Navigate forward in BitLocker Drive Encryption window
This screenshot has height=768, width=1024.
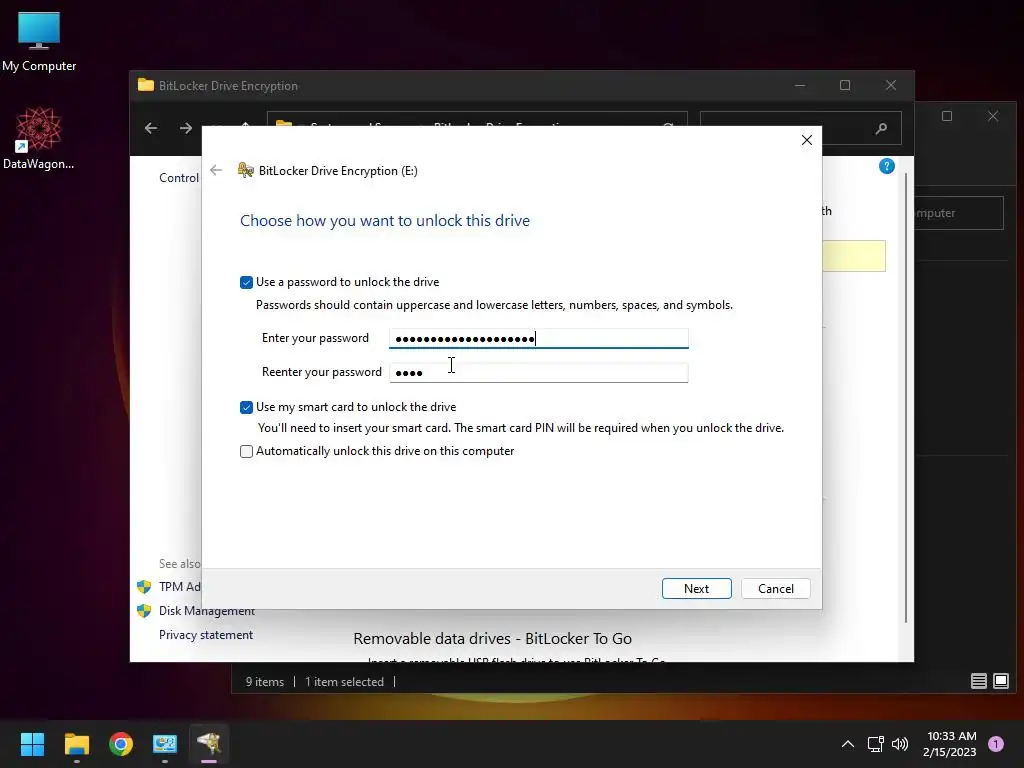tap(186, 128)
